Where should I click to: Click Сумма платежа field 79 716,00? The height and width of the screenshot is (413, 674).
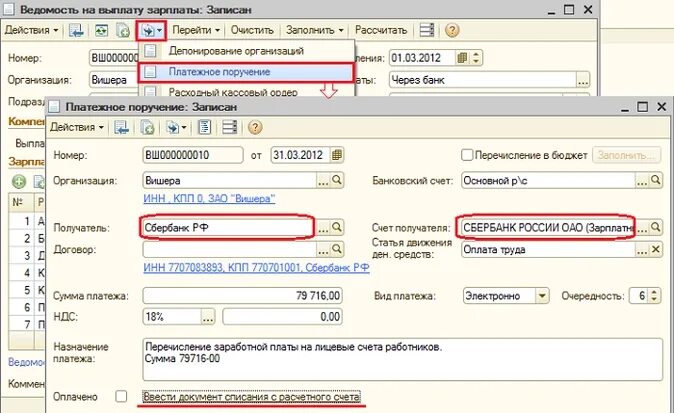pos(242,296)
